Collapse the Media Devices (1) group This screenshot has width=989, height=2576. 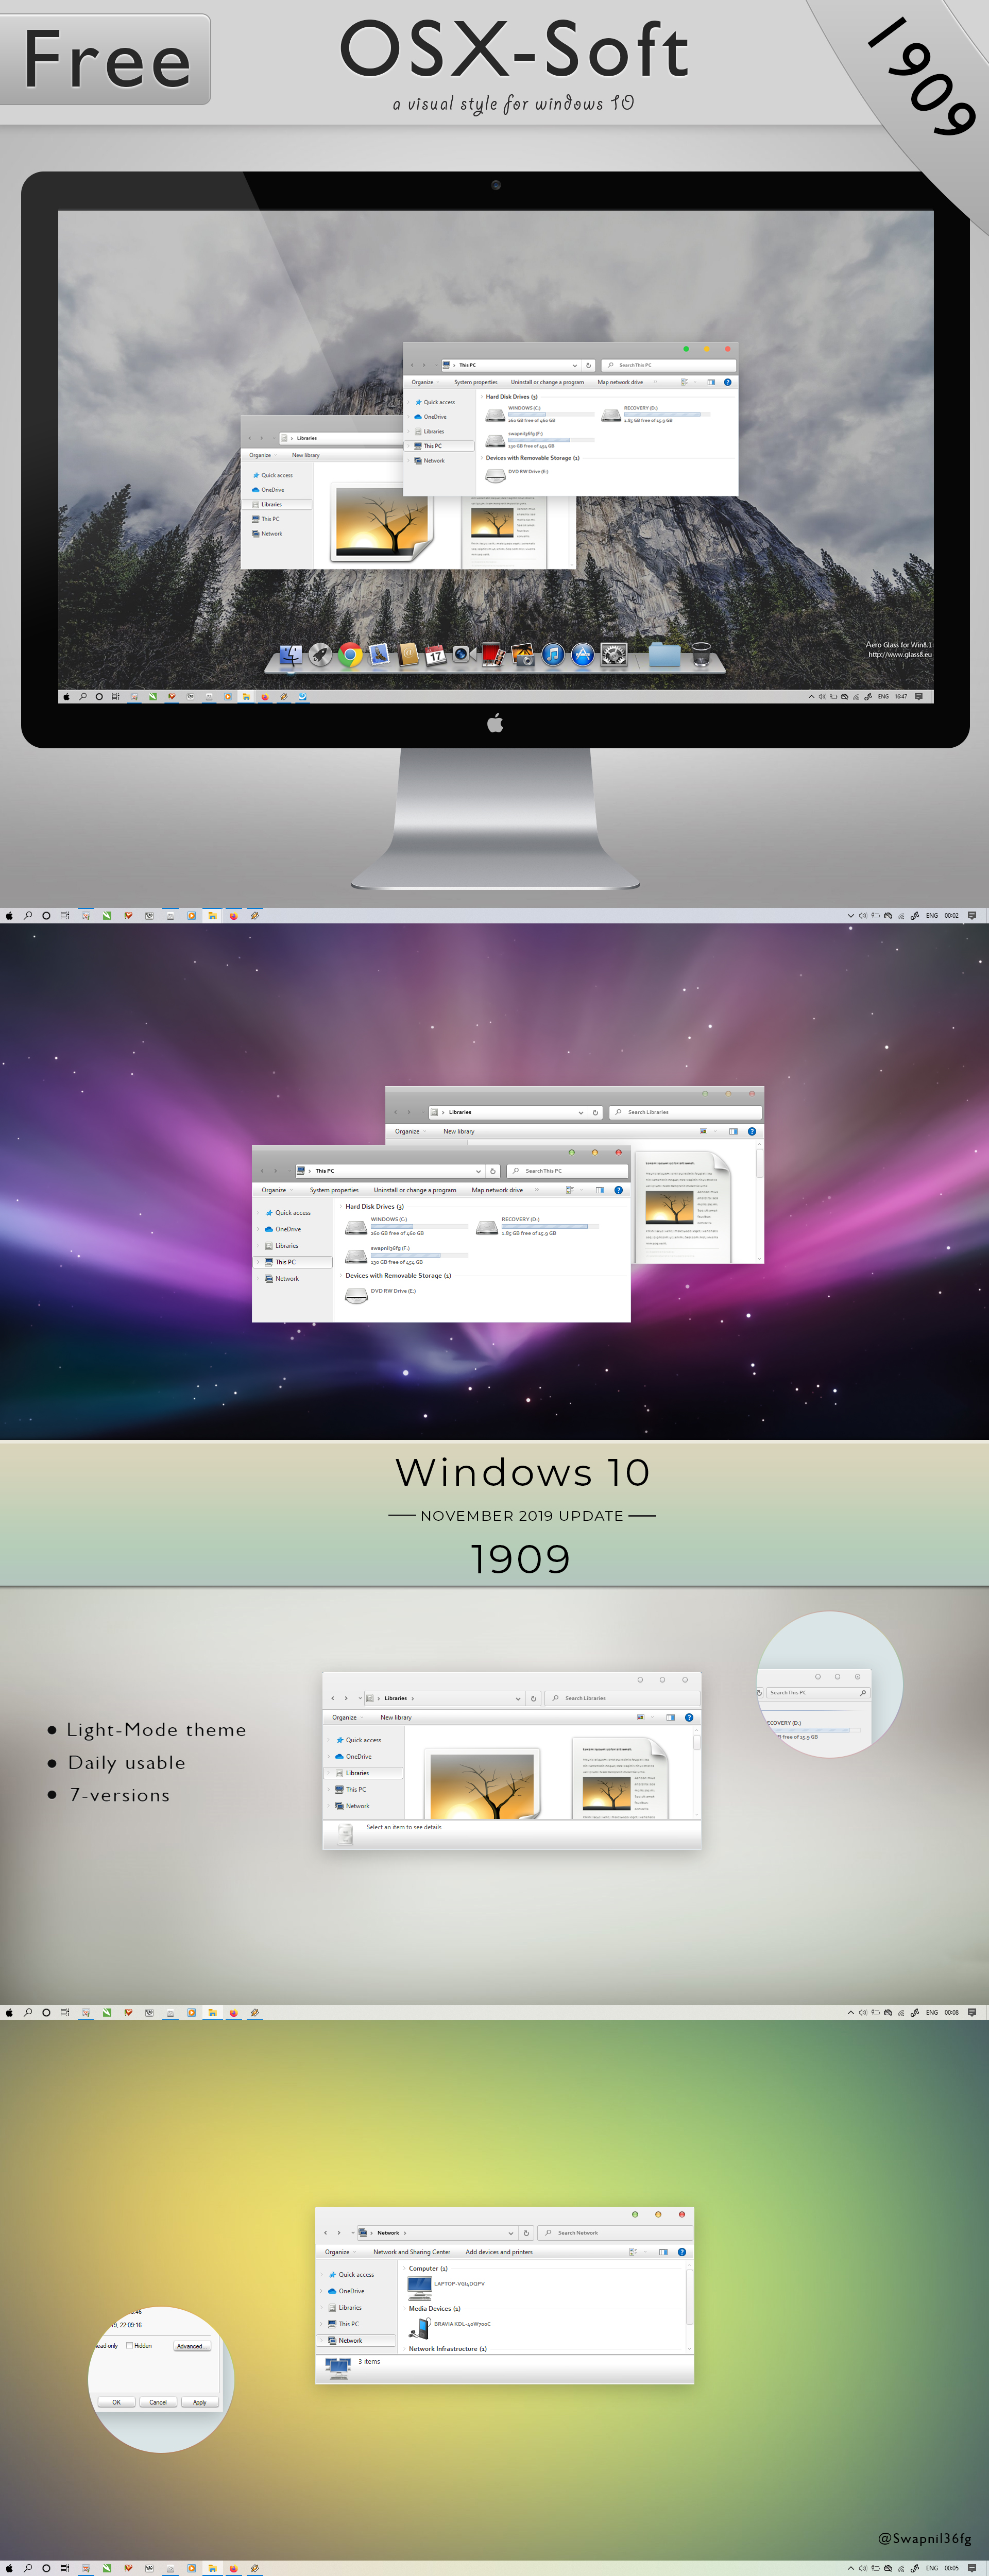point(405,2309)
